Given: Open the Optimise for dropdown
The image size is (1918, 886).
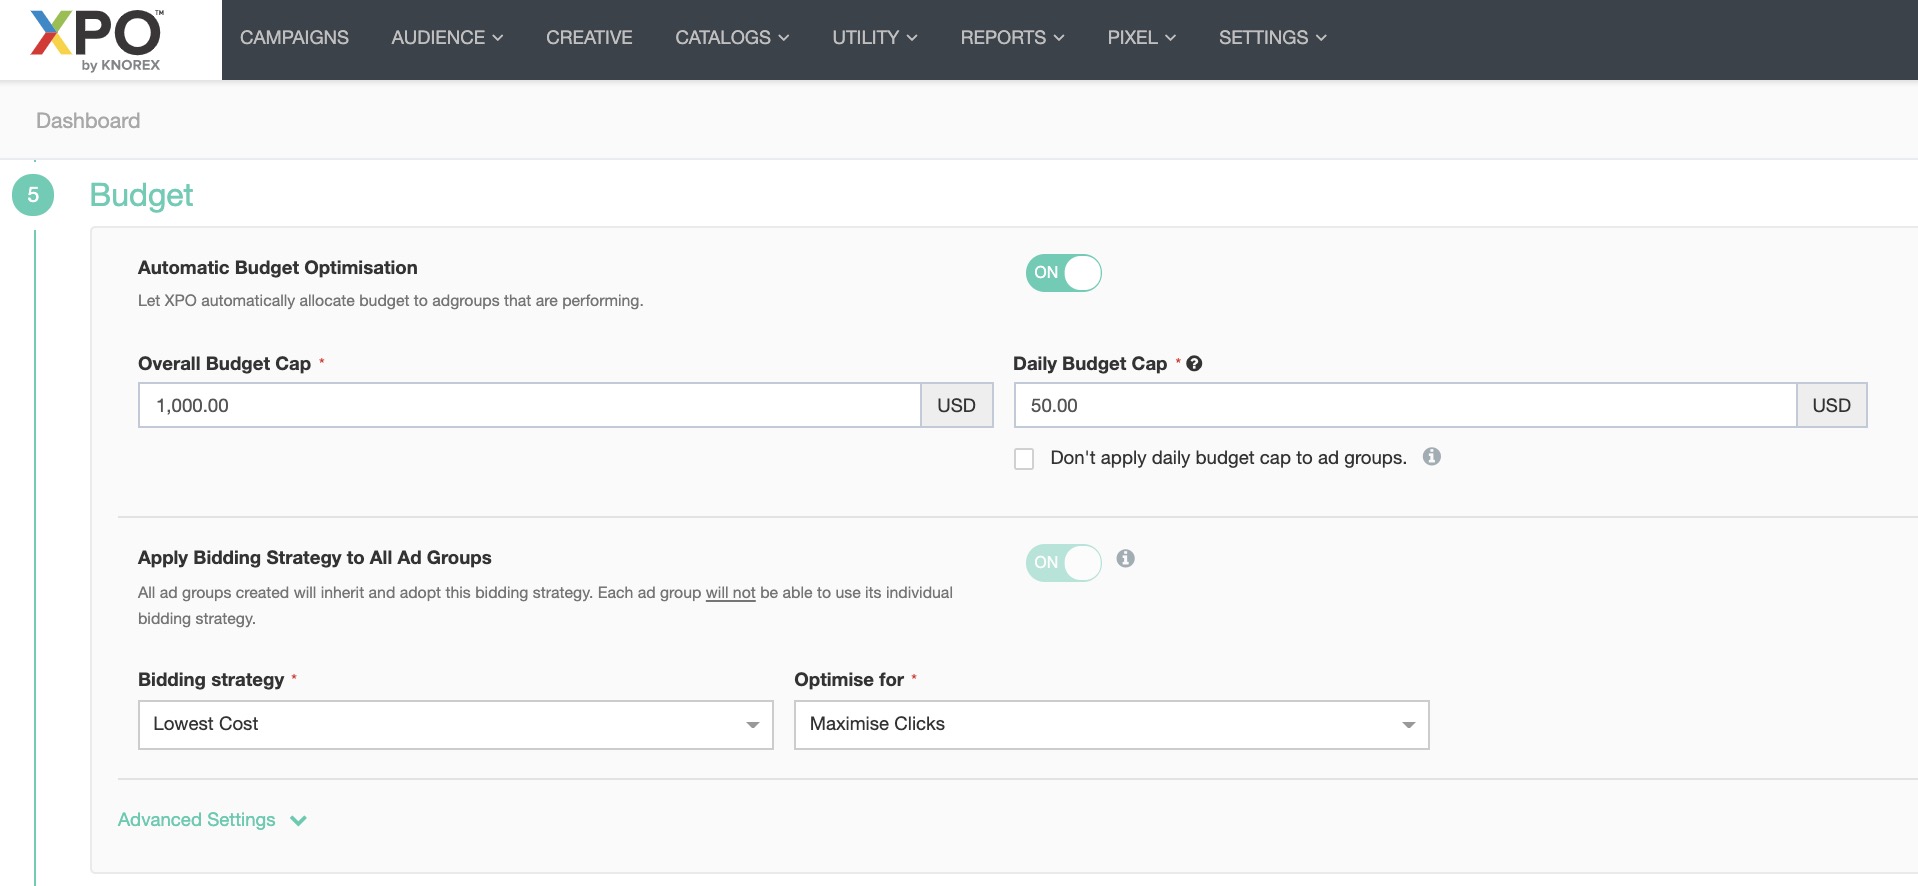Looking at the screenshot, I should click(x=1111, y=725).
